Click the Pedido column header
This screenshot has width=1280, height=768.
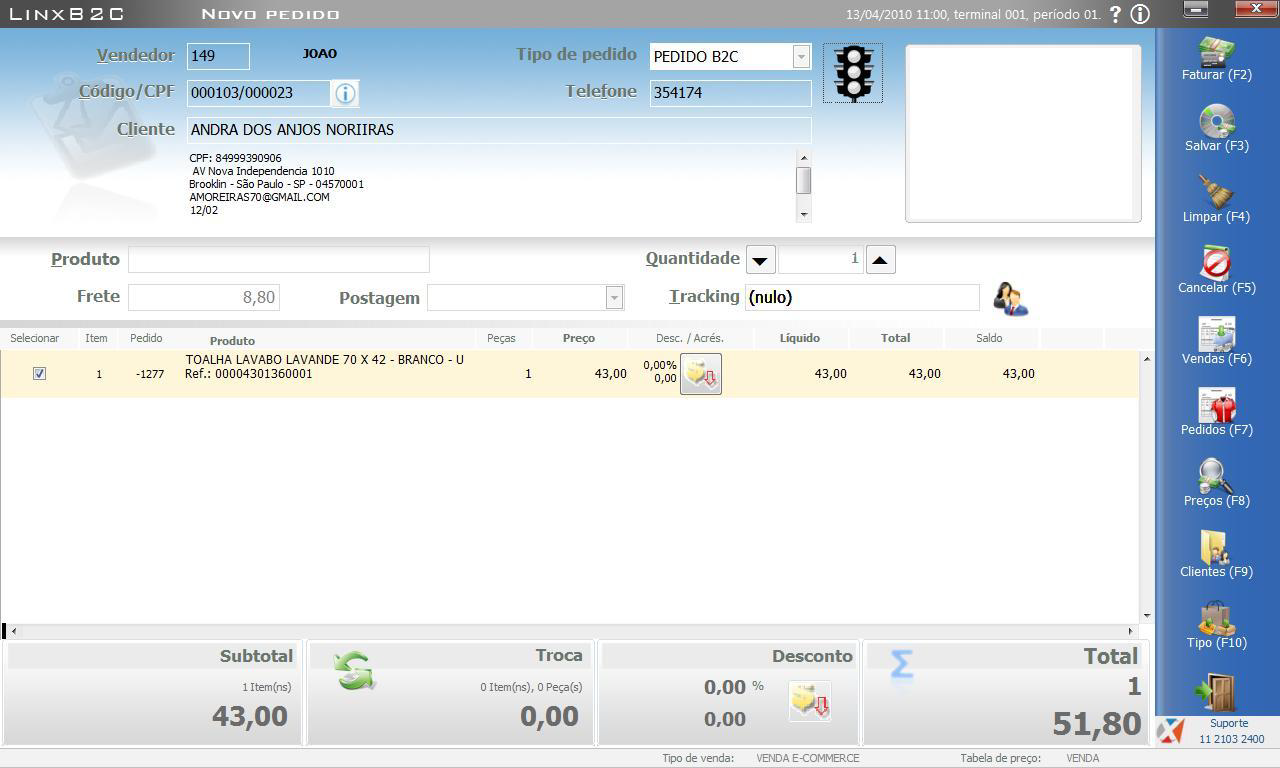(x=146, y=338)
